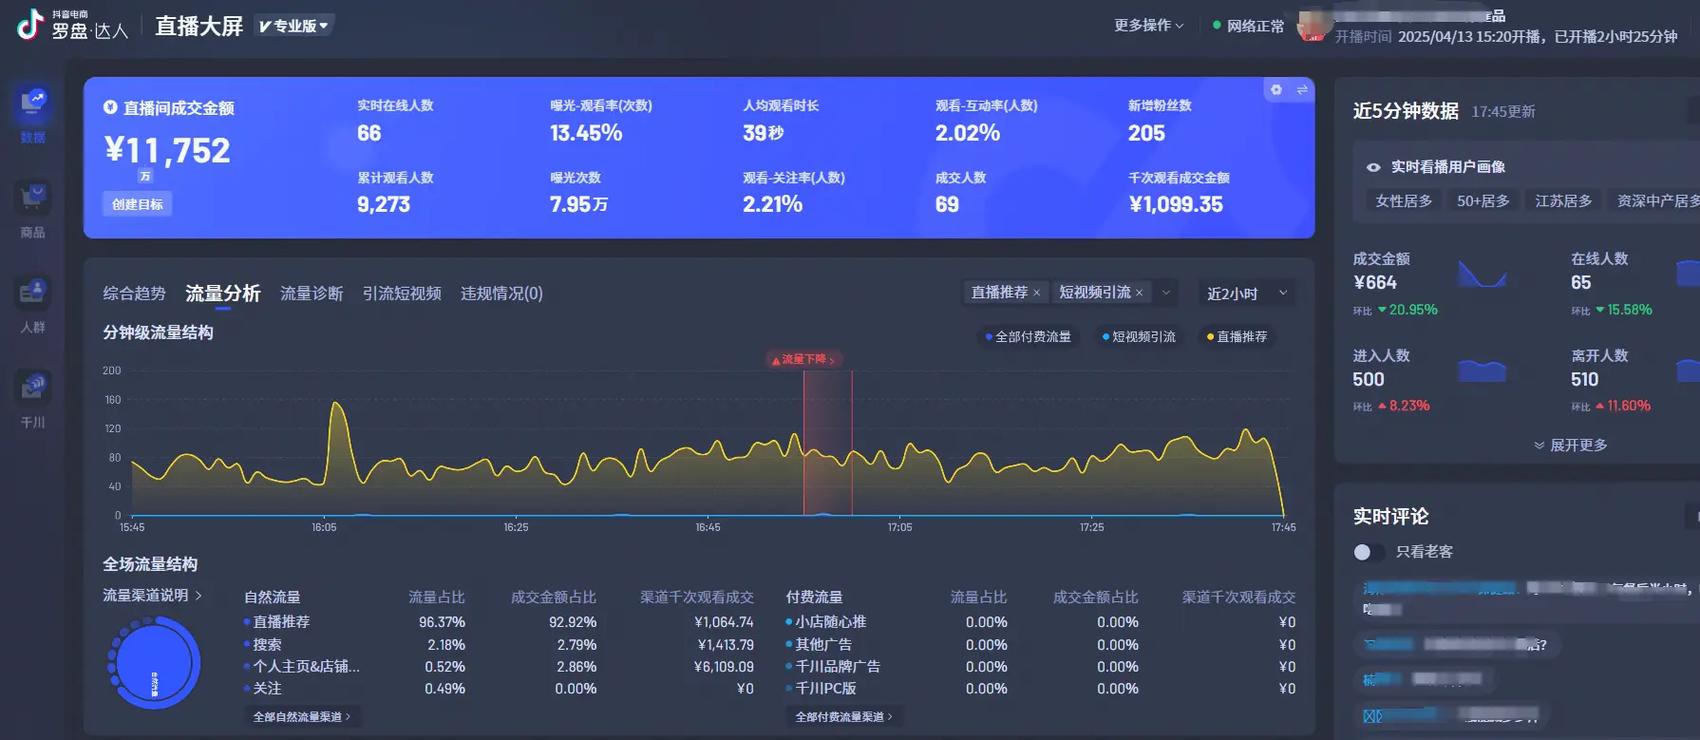Open the 更多操作 dropdown menu

tap(1149, 25)
